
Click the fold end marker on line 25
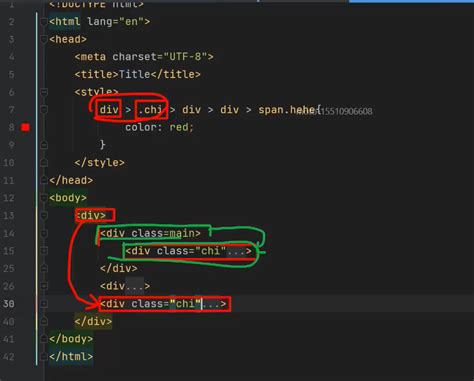(x=44, y=268)
